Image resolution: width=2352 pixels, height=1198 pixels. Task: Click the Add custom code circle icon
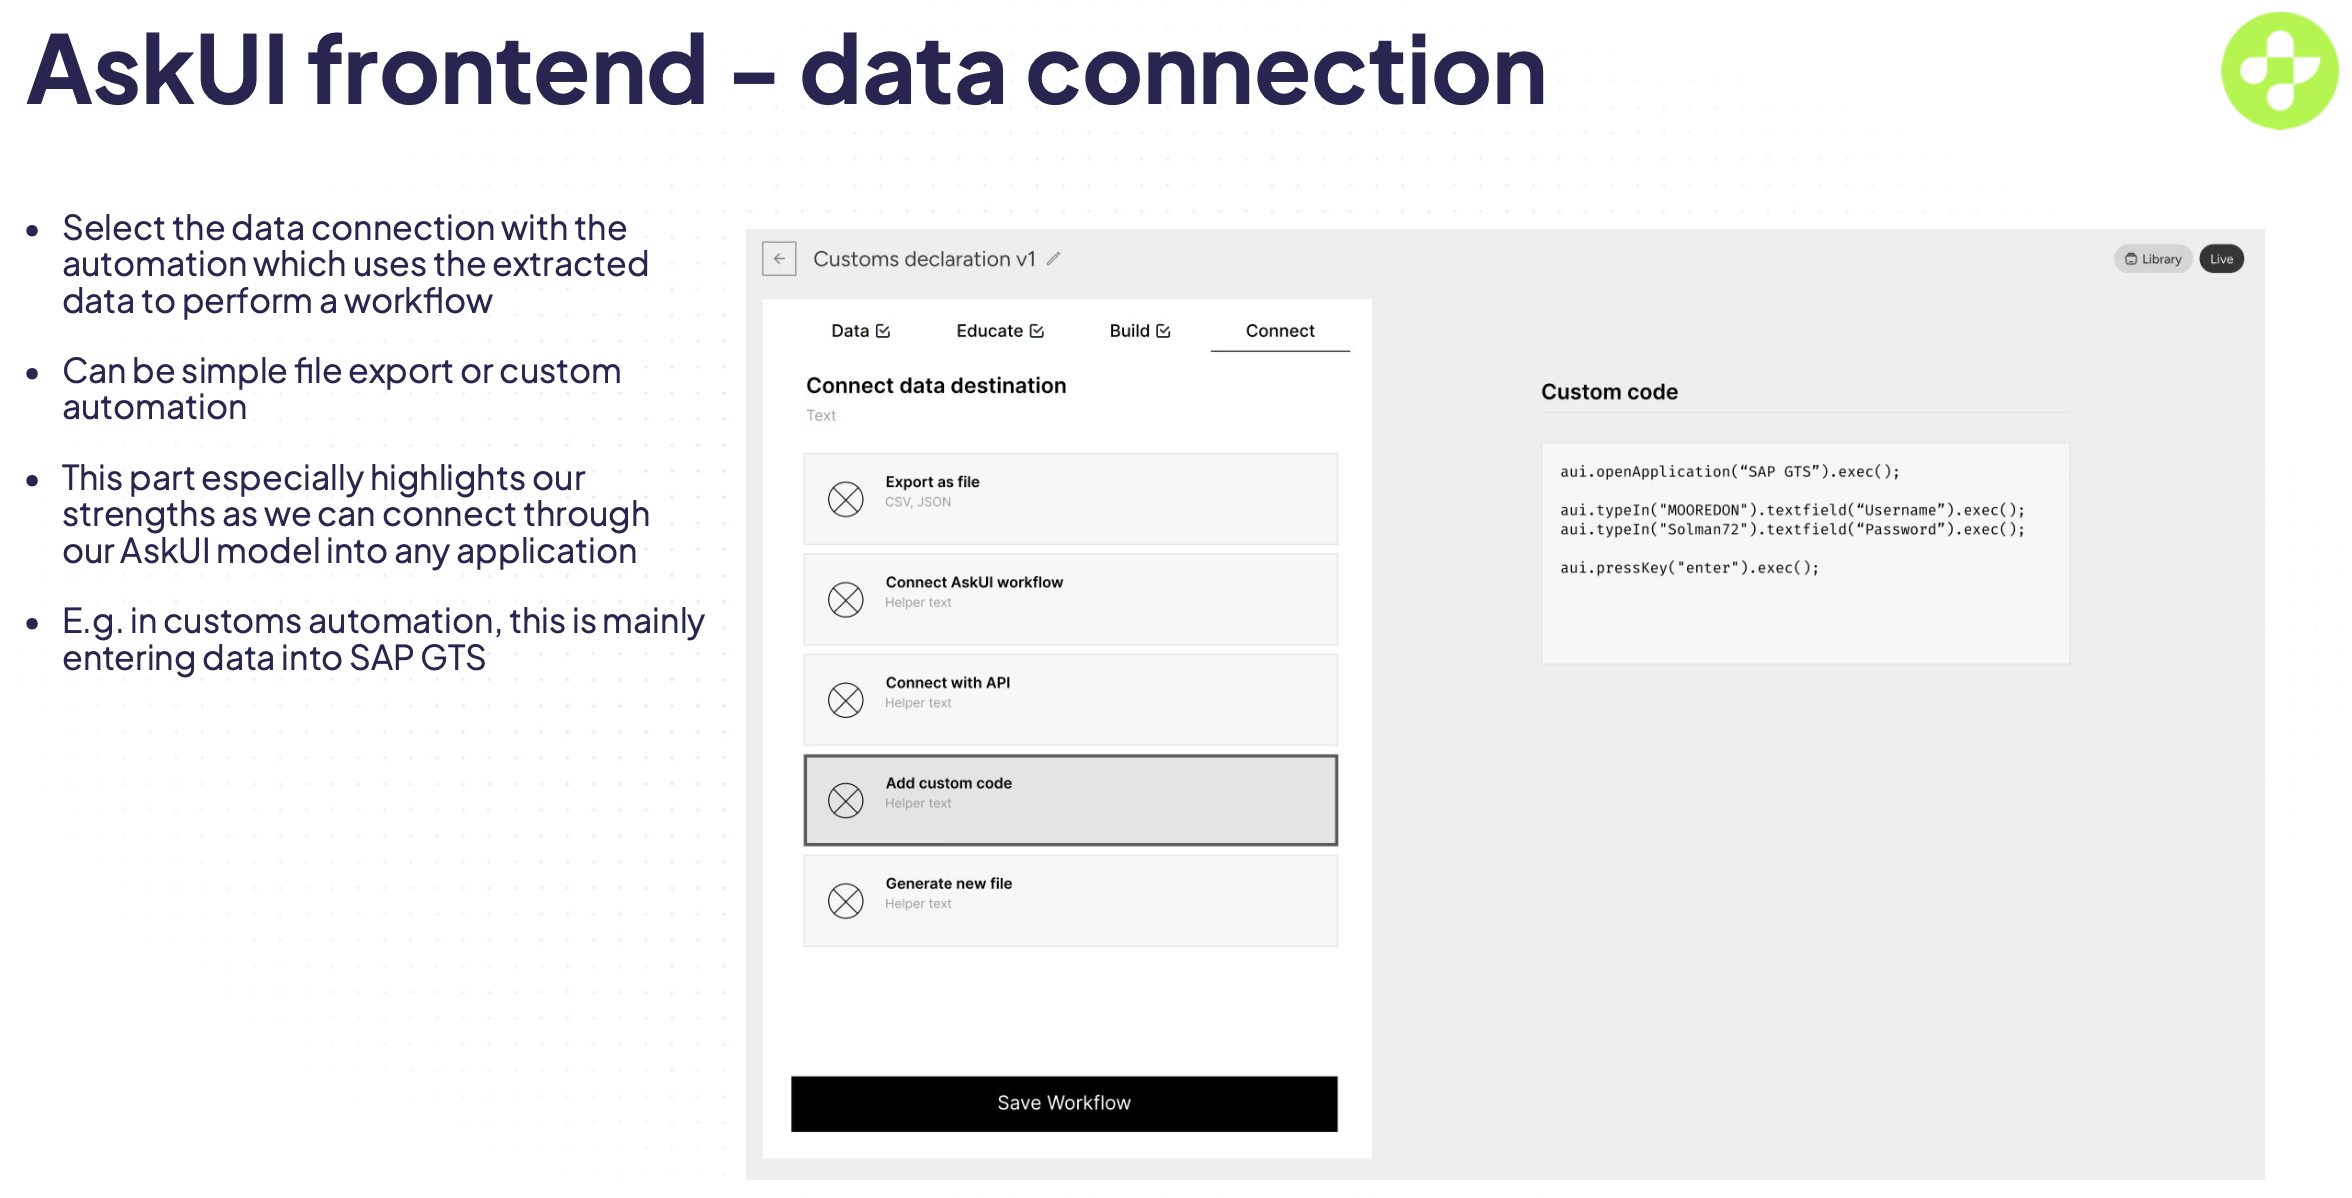click(845, 800)
